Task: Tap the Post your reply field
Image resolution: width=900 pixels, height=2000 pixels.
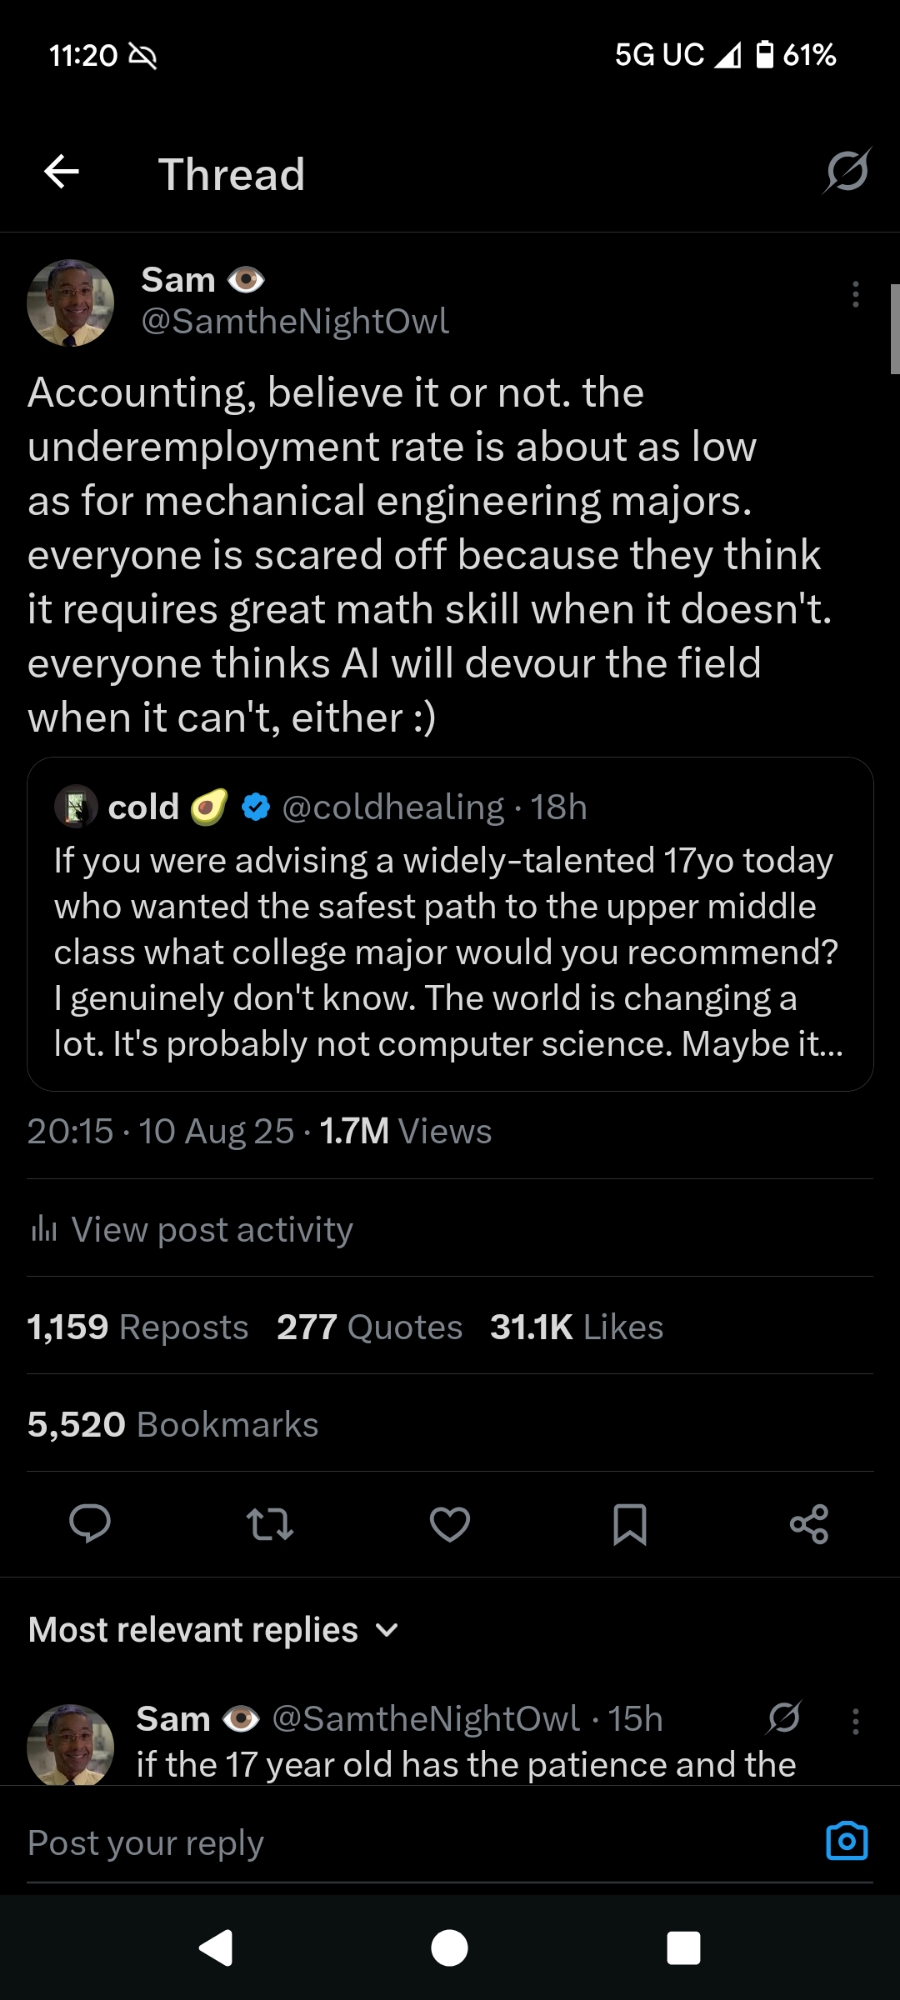Action: click(400, 1842)
